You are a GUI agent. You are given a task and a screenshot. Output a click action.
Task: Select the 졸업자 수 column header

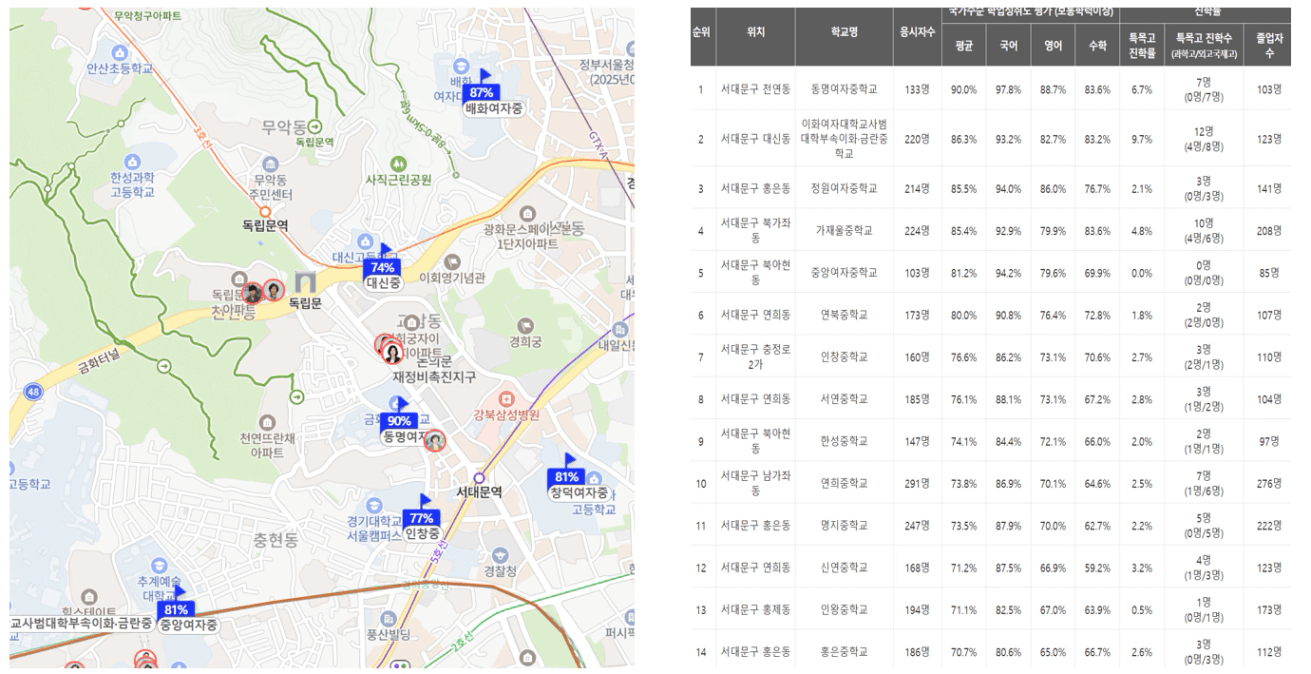pyautogui.click(x=1269, y=45)
